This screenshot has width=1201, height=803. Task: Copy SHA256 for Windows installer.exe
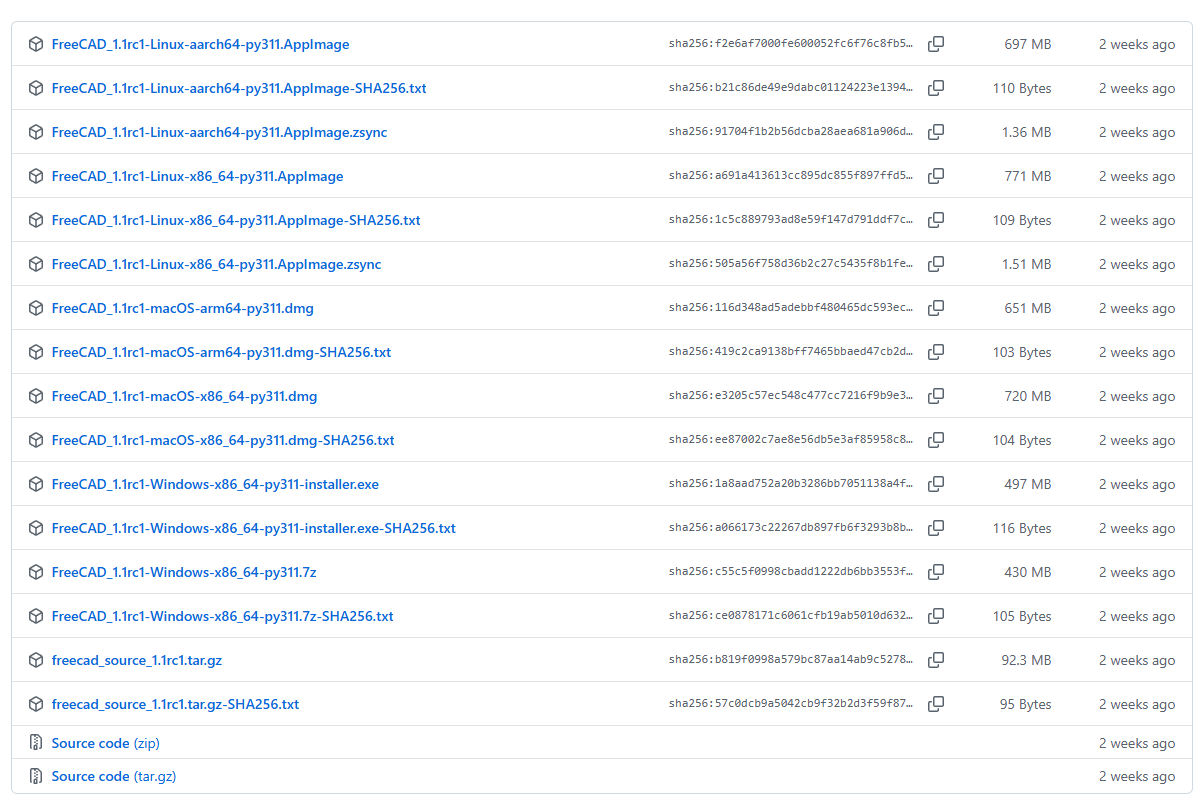pyautogui.click(x=936, y=484)
